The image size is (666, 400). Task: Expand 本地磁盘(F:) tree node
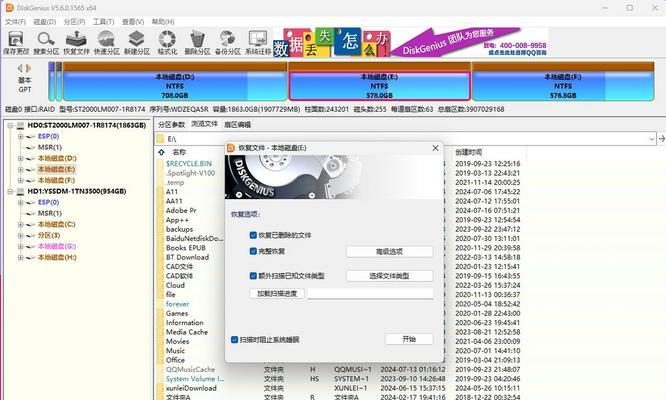[20, 180]
